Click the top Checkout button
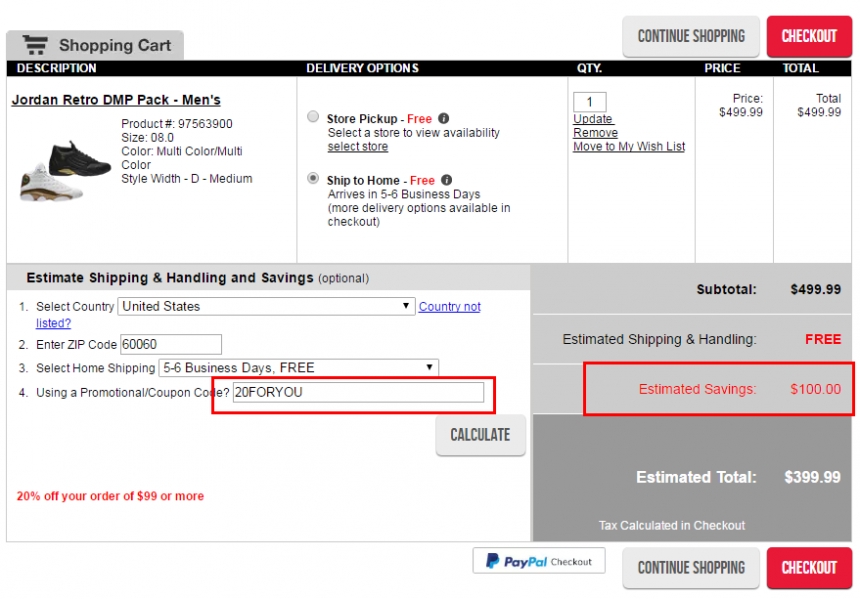The image size is (860, 599). click(809, 36)
